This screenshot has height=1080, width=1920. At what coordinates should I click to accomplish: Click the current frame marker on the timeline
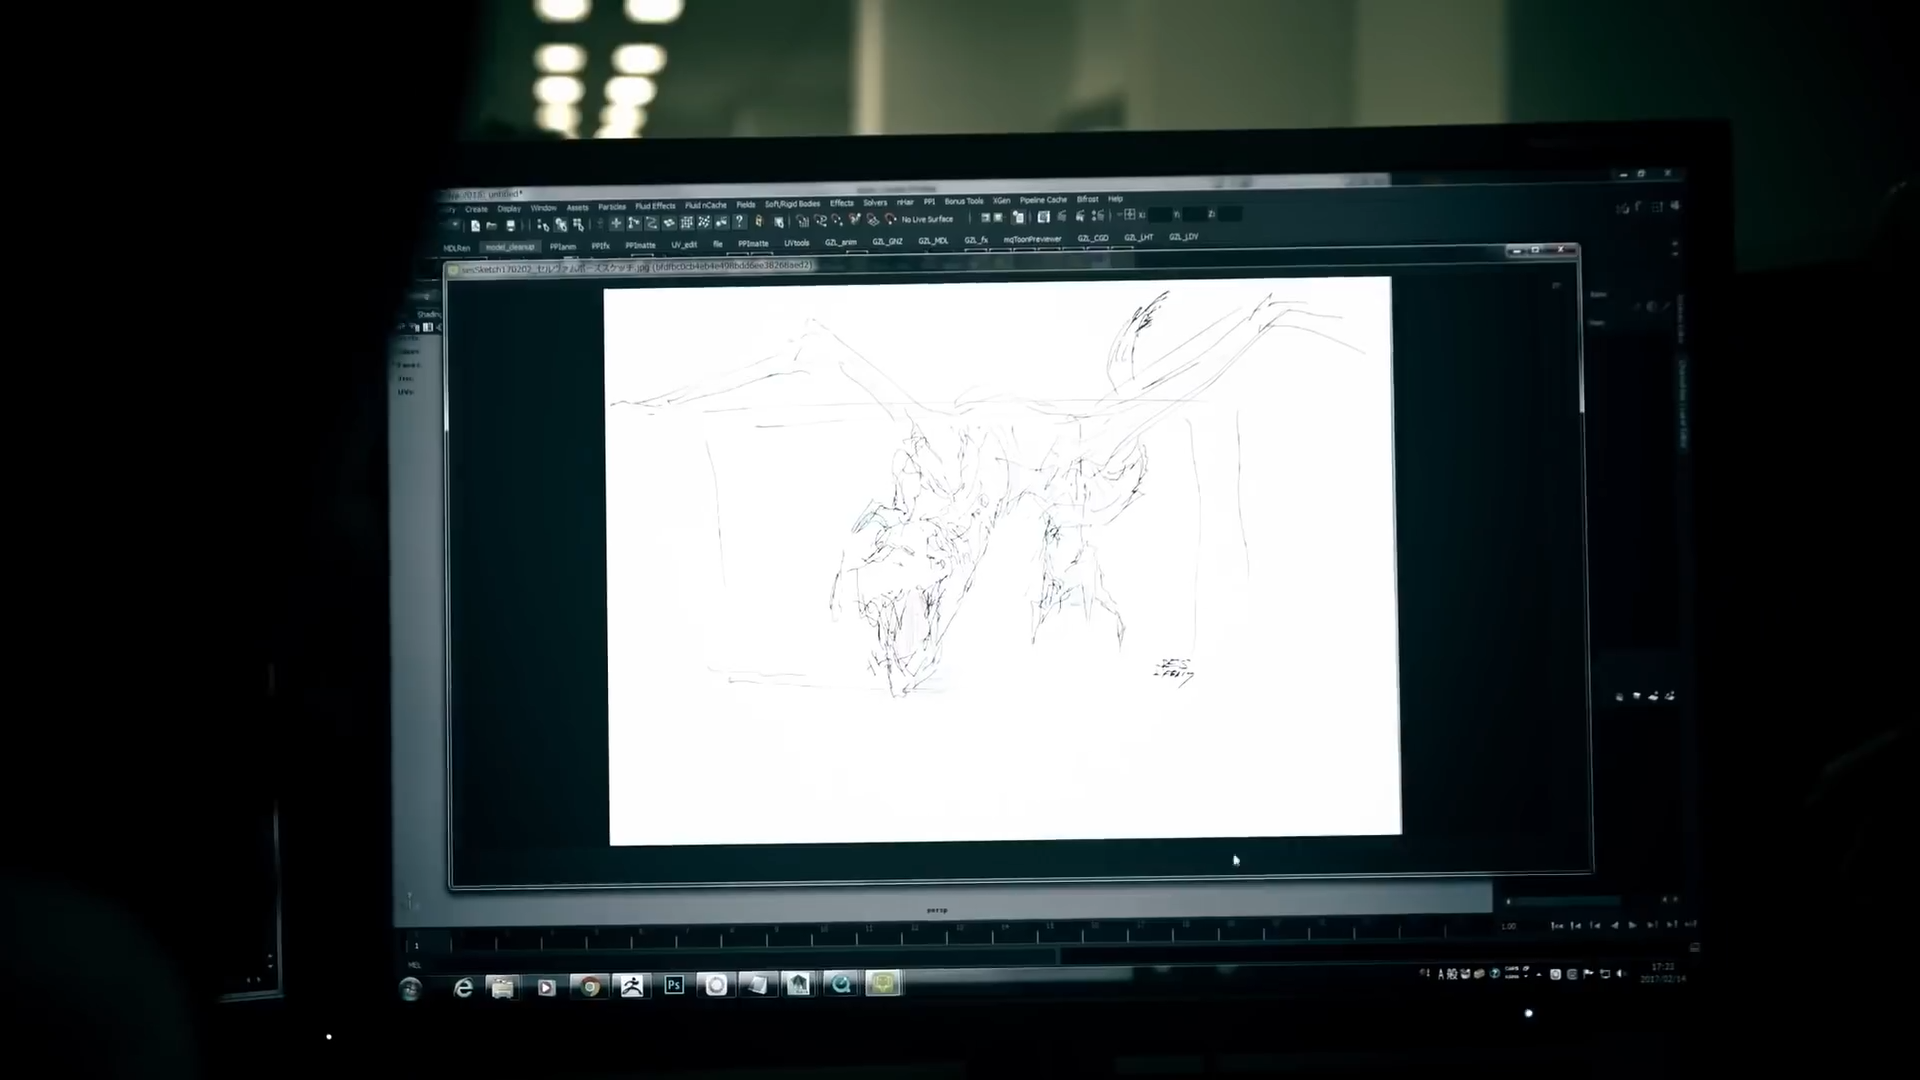417,945
